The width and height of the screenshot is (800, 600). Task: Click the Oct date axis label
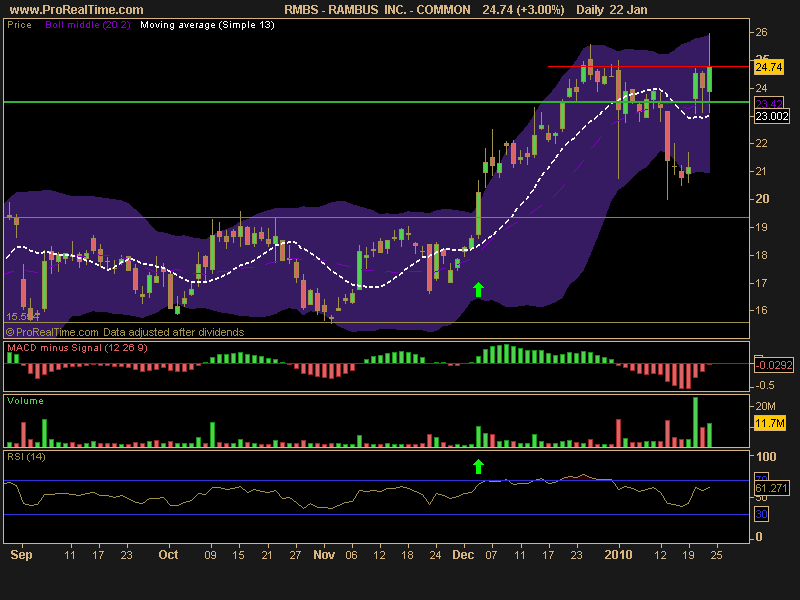click(x=168, y=555)
